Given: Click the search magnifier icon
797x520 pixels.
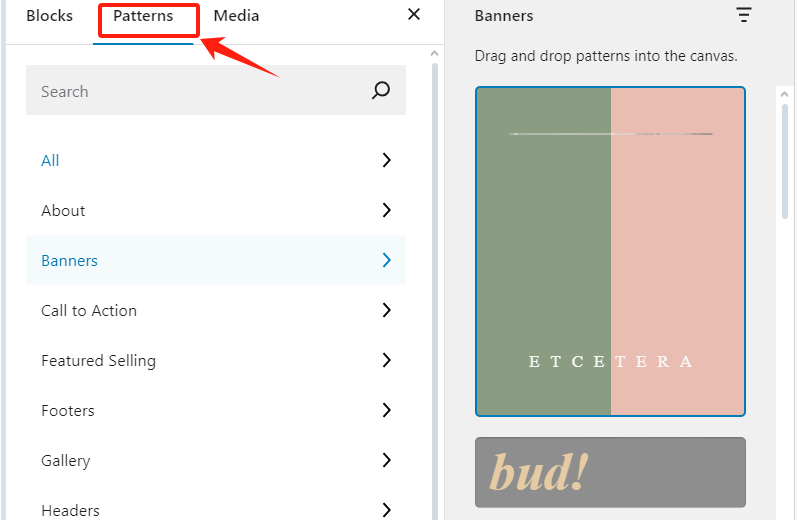Looking at the screenshot, I should (x=381, y=91).
